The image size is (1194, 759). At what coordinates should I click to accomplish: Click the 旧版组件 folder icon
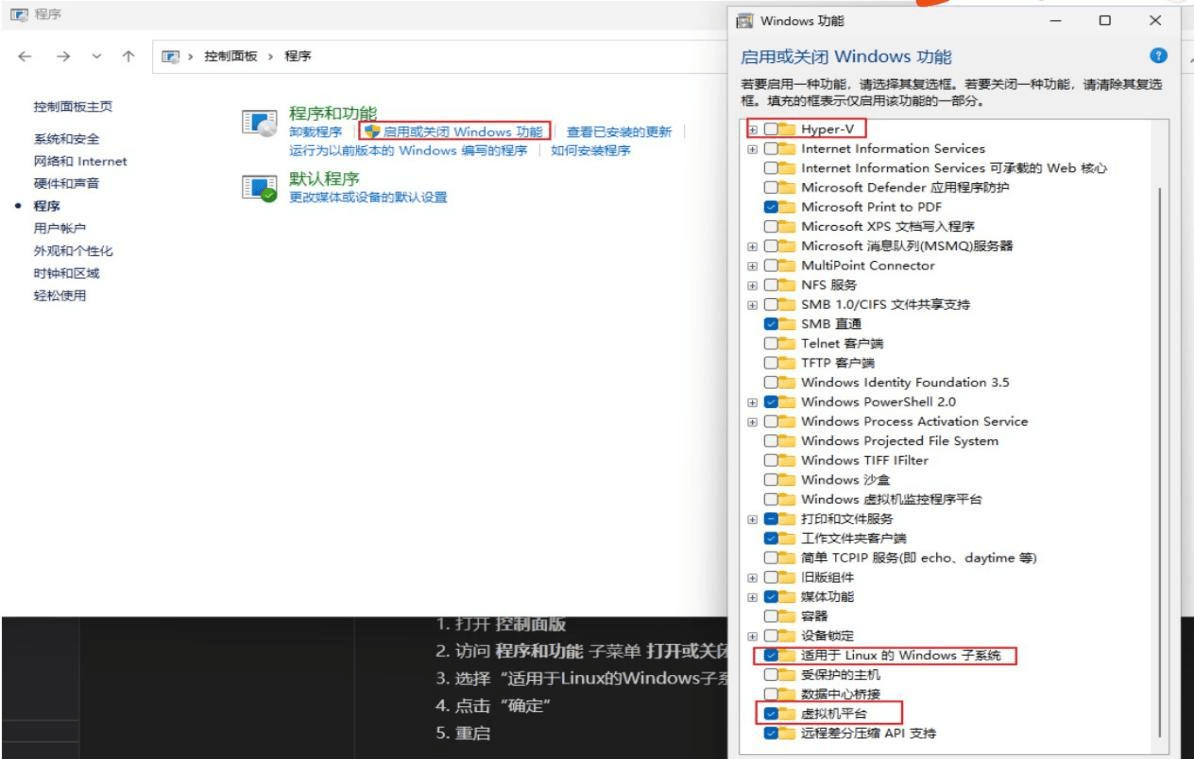click(787, 578)
